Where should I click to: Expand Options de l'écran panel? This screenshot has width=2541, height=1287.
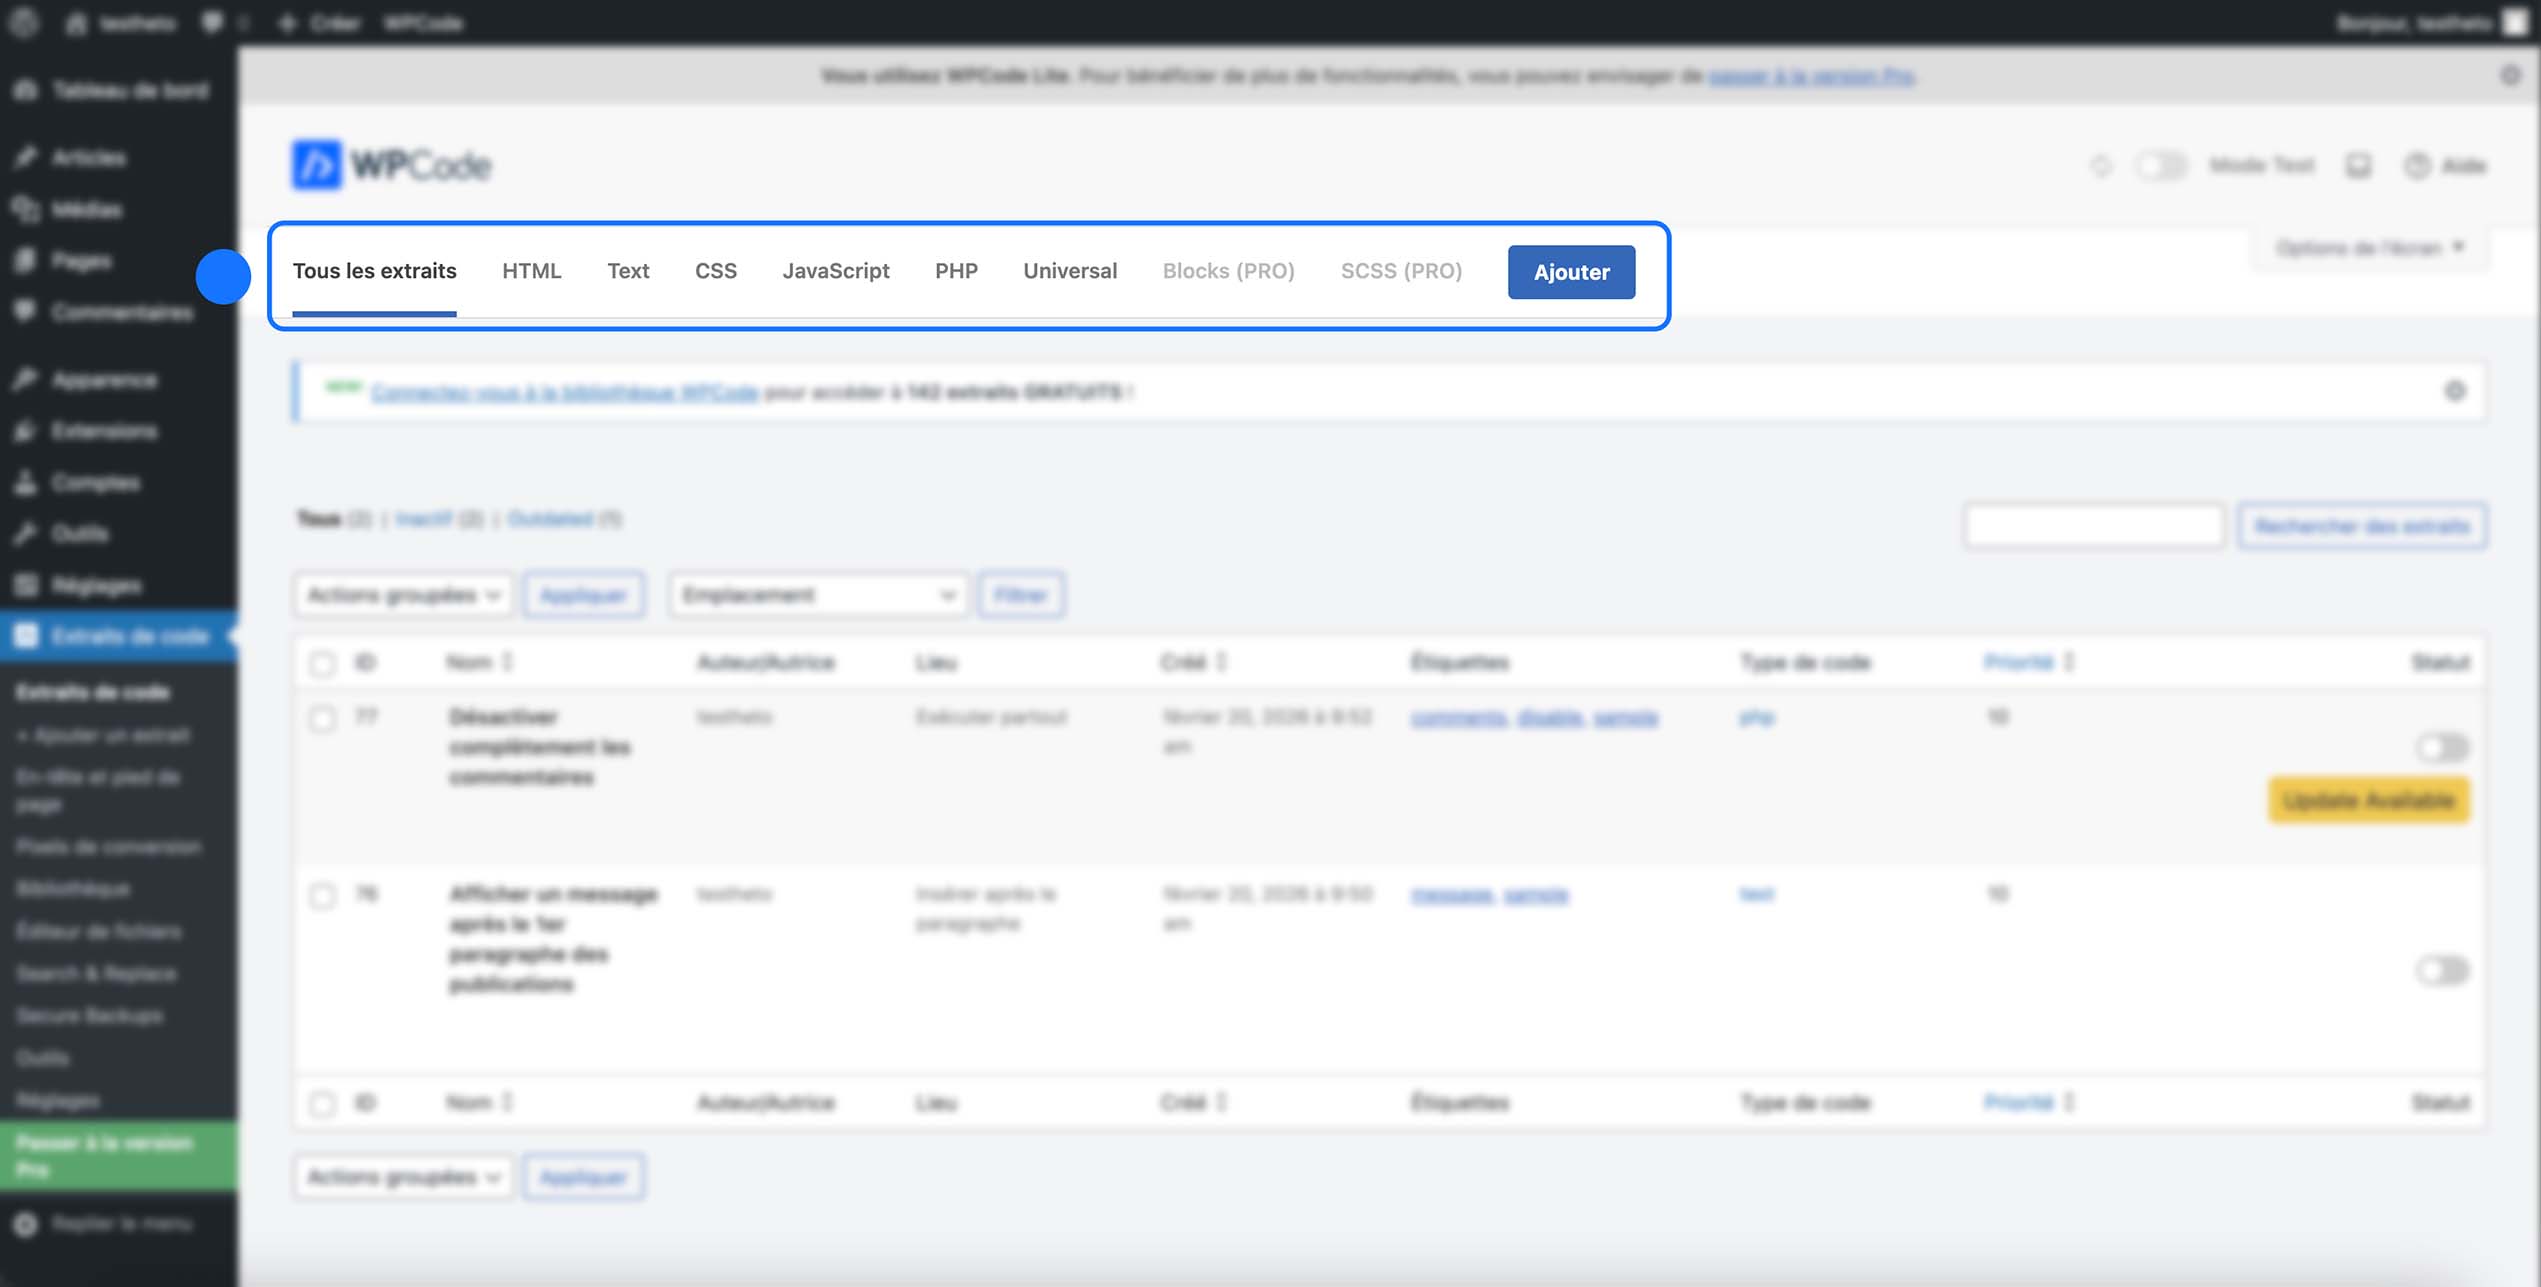point(2369,248)
